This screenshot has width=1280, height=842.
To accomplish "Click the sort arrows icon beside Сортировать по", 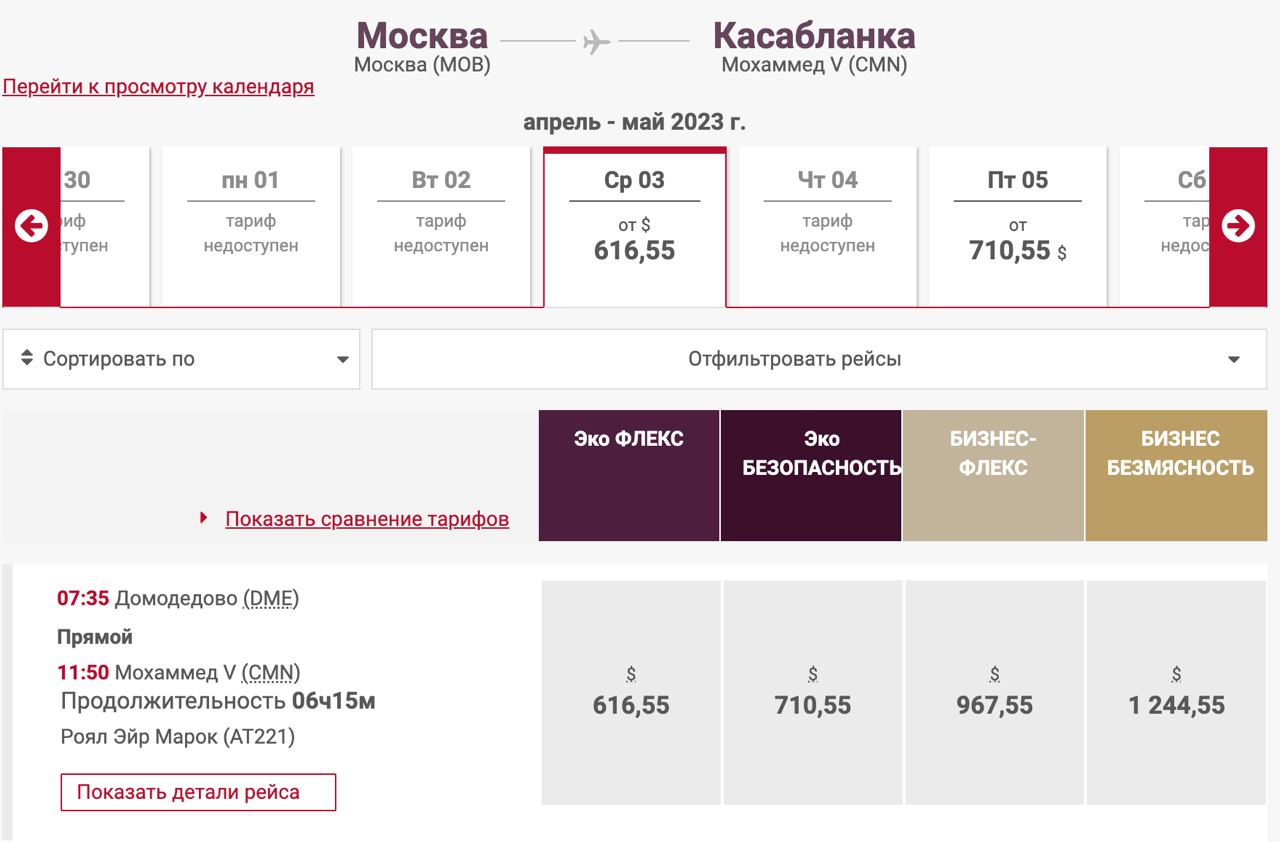I will click(x=27, y=358).
